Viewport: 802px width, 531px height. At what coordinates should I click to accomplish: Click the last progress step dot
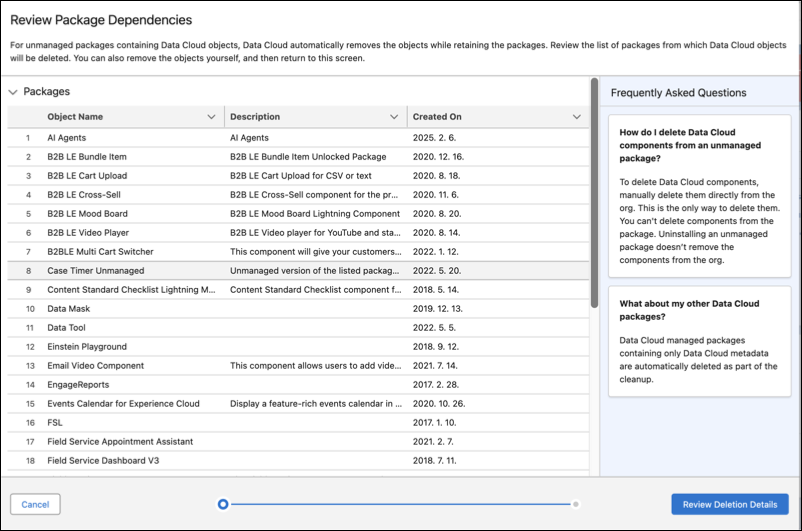(x=576, y=504)
